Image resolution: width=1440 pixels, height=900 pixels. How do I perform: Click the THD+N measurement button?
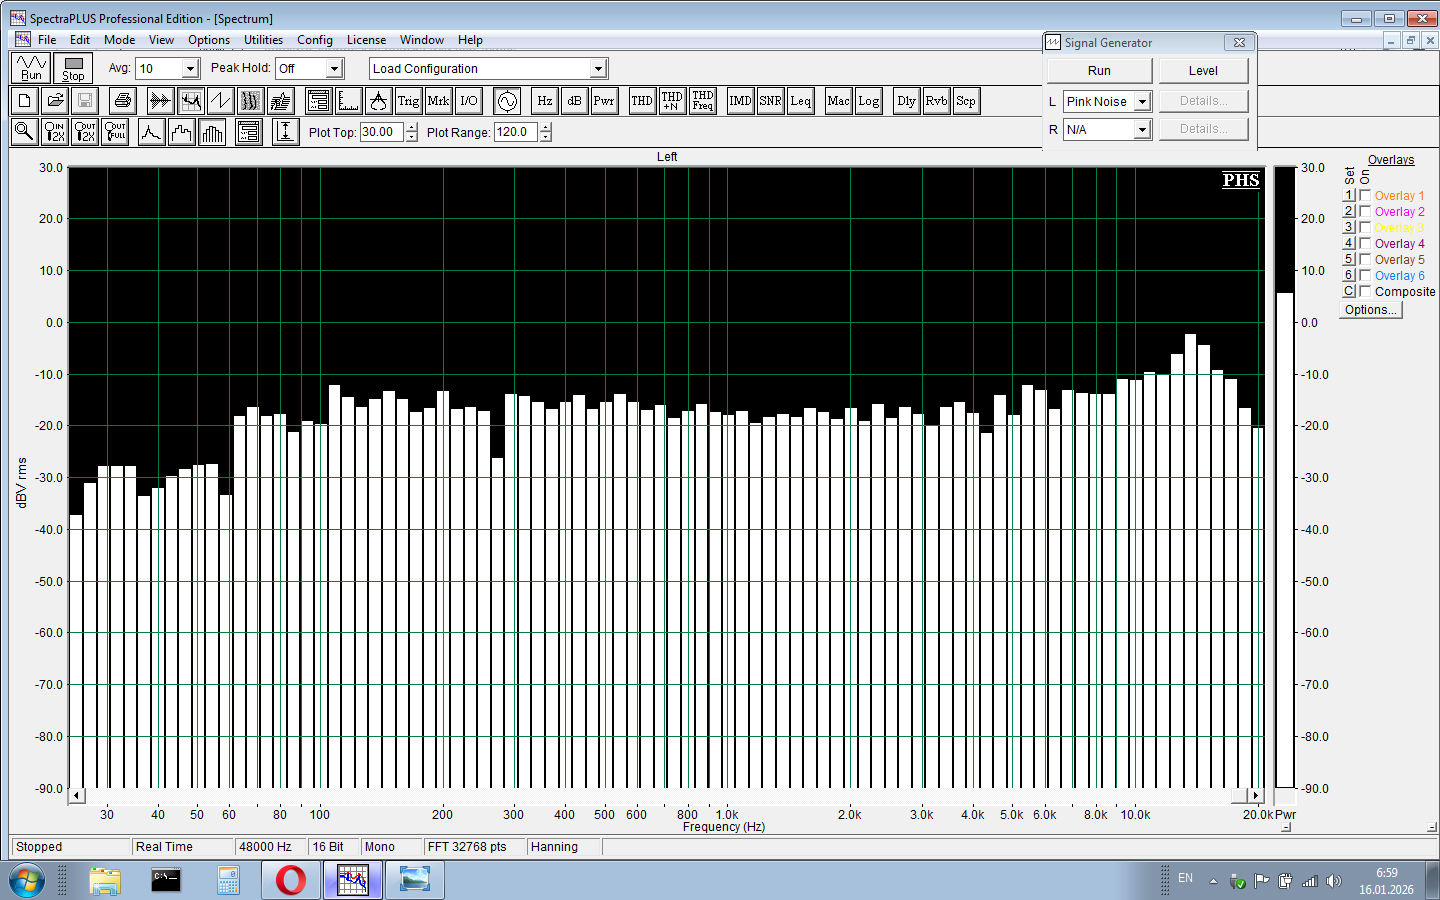pos(672,101)
